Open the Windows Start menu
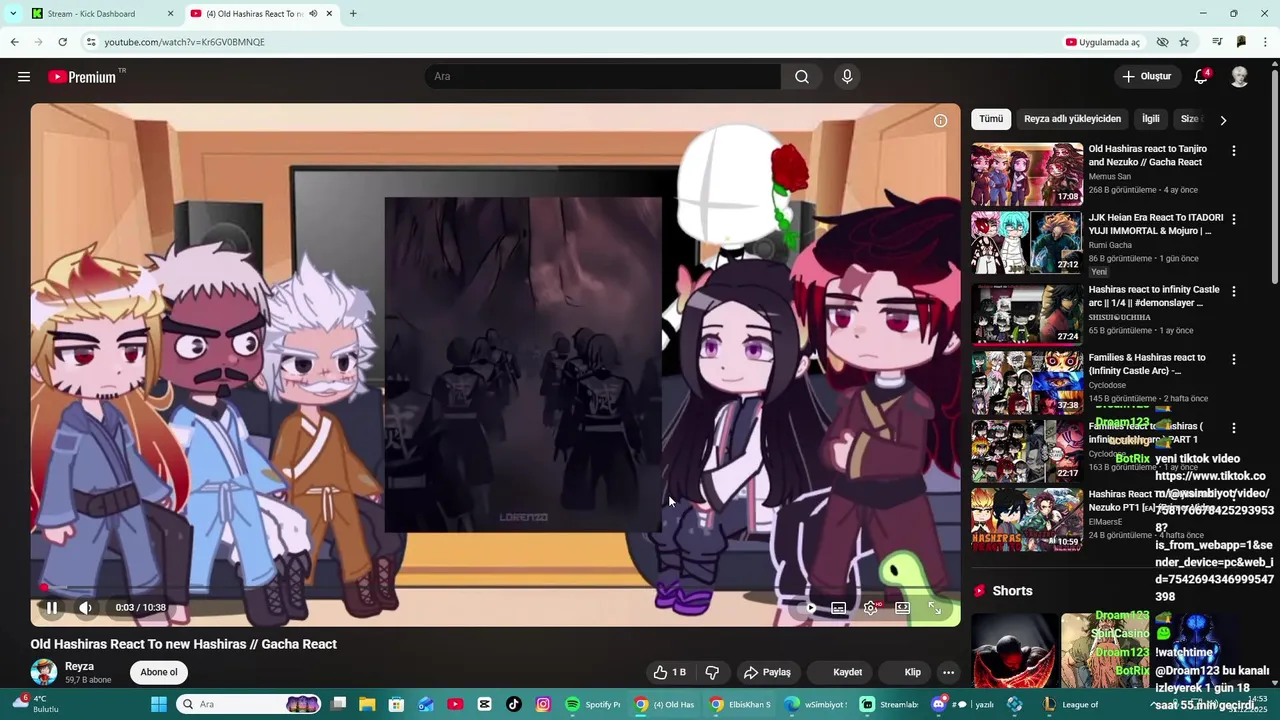 click(158, 704)
